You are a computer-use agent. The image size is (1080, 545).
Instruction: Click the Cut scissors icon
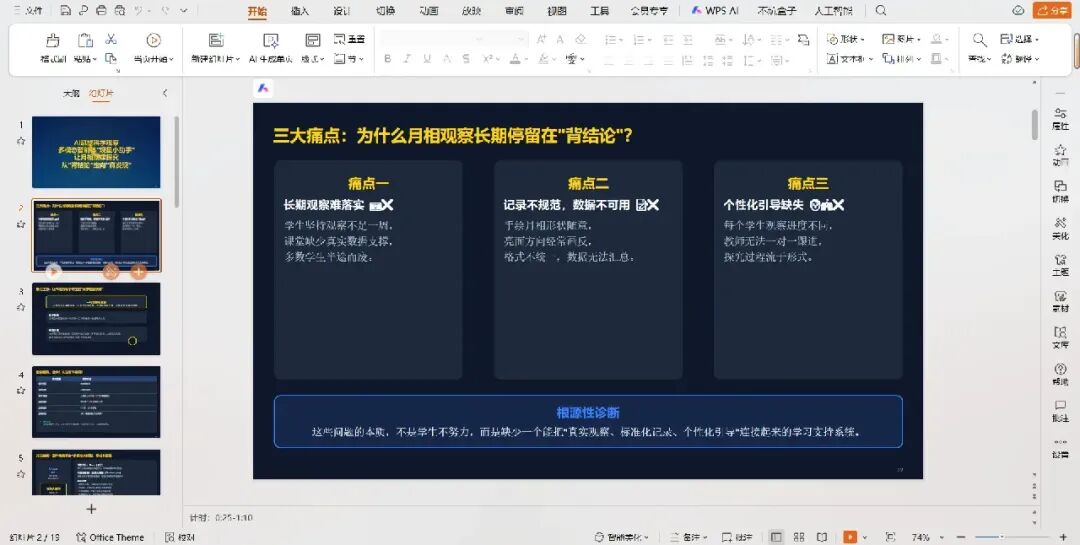point(111,39)
